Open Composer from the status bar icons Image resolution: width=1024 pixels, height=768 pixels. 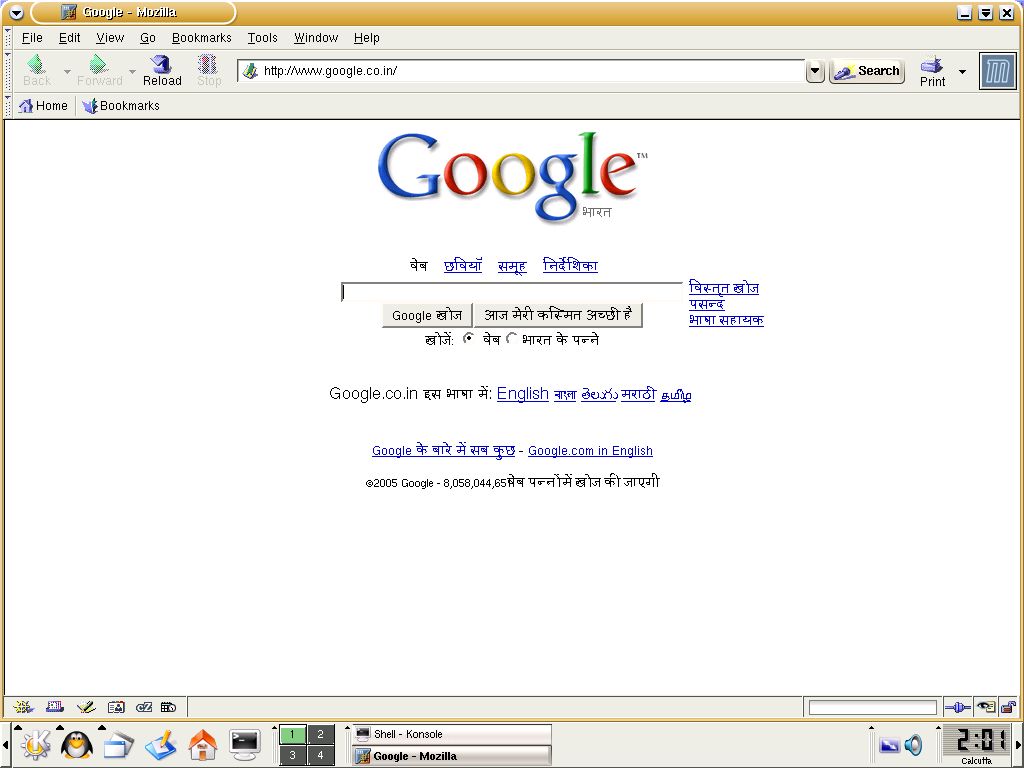pyautogui.click(x=86, y=707)
